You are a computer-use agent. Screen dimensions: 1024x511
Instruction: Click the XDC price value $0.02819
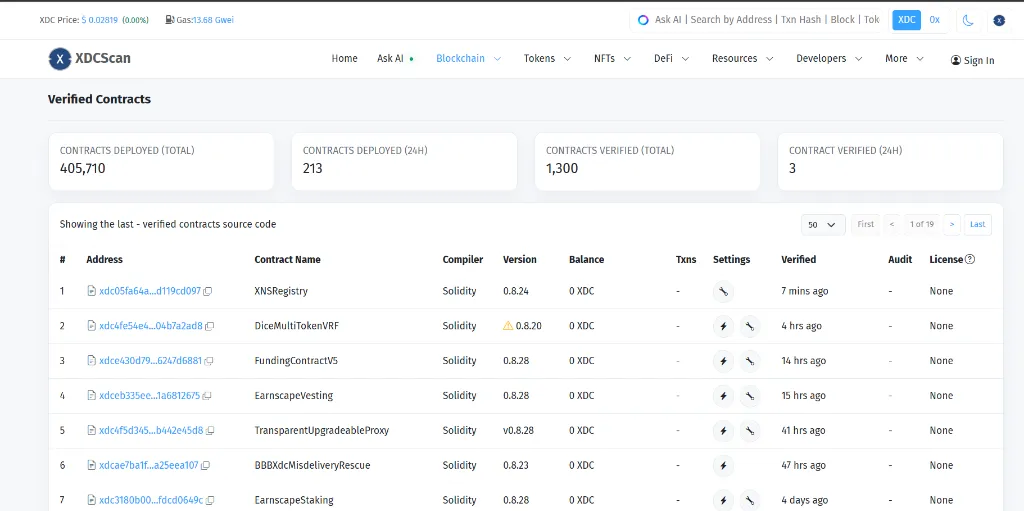(99, 20)
